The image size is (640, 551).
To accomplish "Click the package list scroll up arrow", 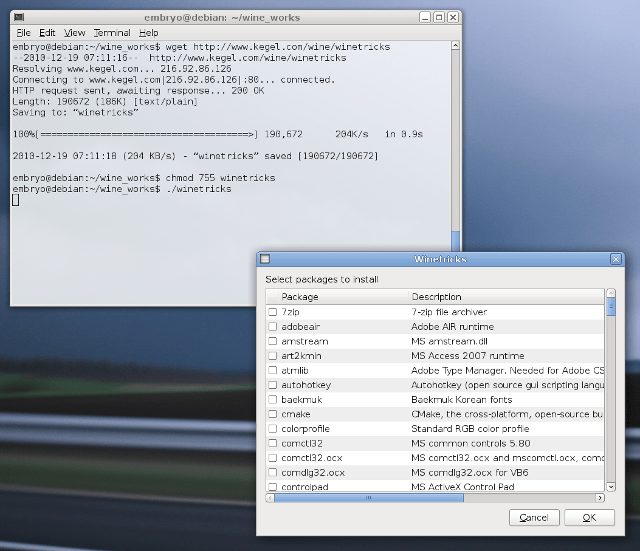I will point(611,293).
